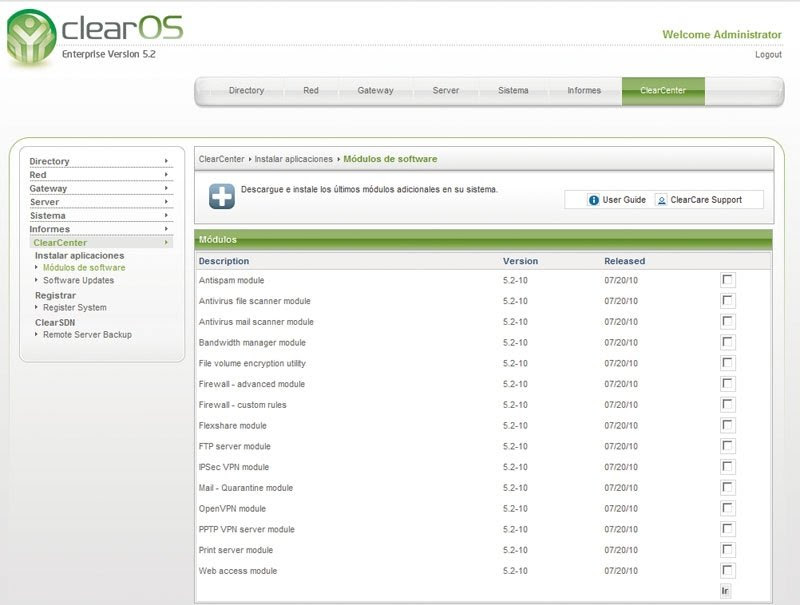Check the IPSec VPN module checkbox
800x605 pixels.
[x=727, y=467]
